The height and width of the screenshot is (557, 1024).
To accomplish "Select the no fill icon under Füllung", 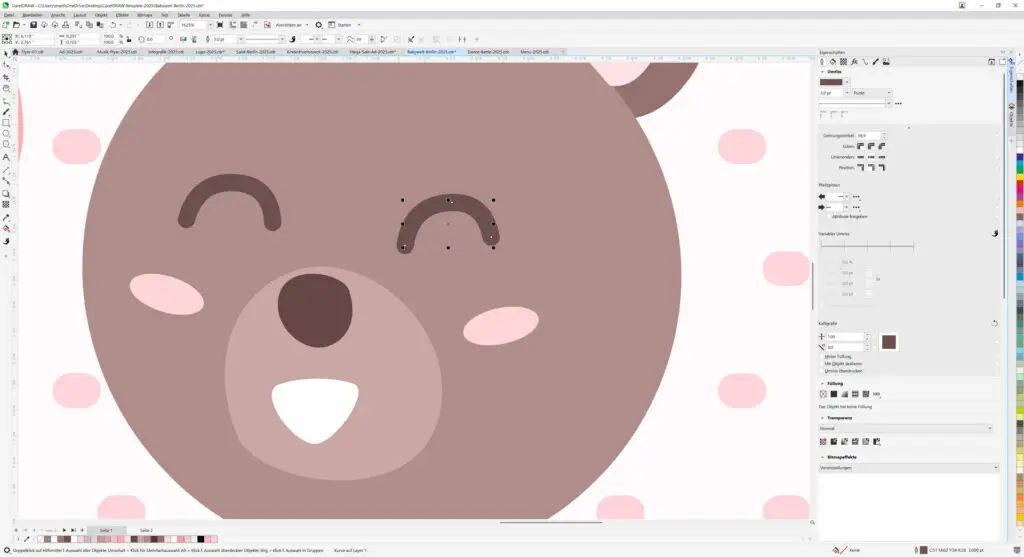I will 823,394.
